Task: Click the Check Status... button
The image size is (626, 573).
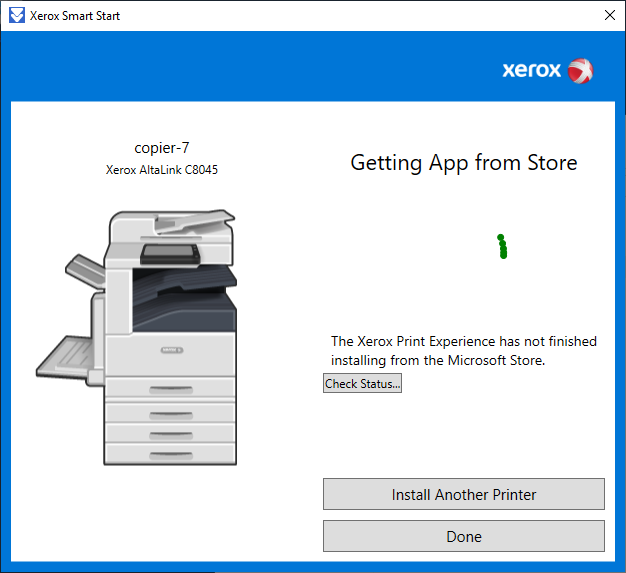Action: 362,383
